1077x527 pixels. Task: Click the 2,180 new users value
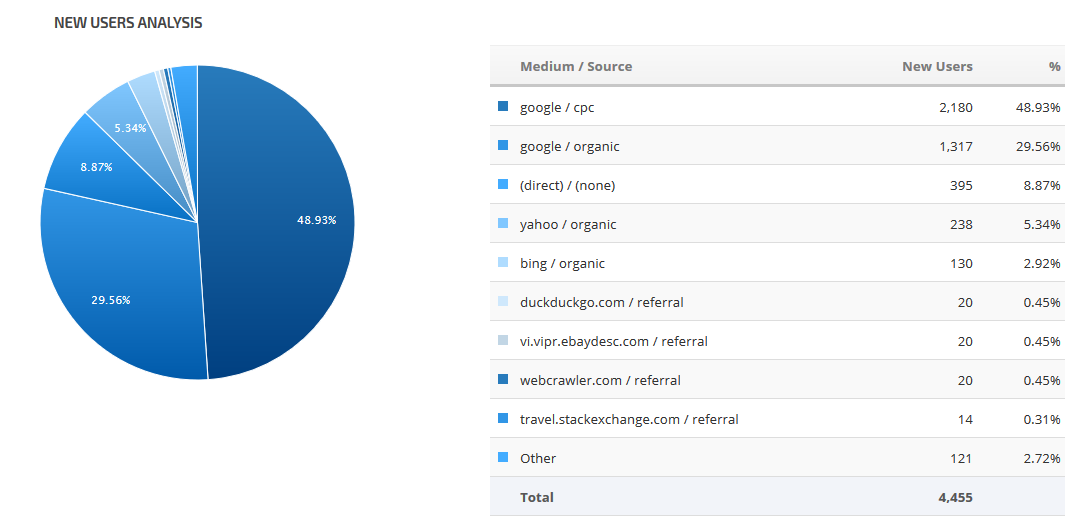pyautogui.click(x=955, y=107)
